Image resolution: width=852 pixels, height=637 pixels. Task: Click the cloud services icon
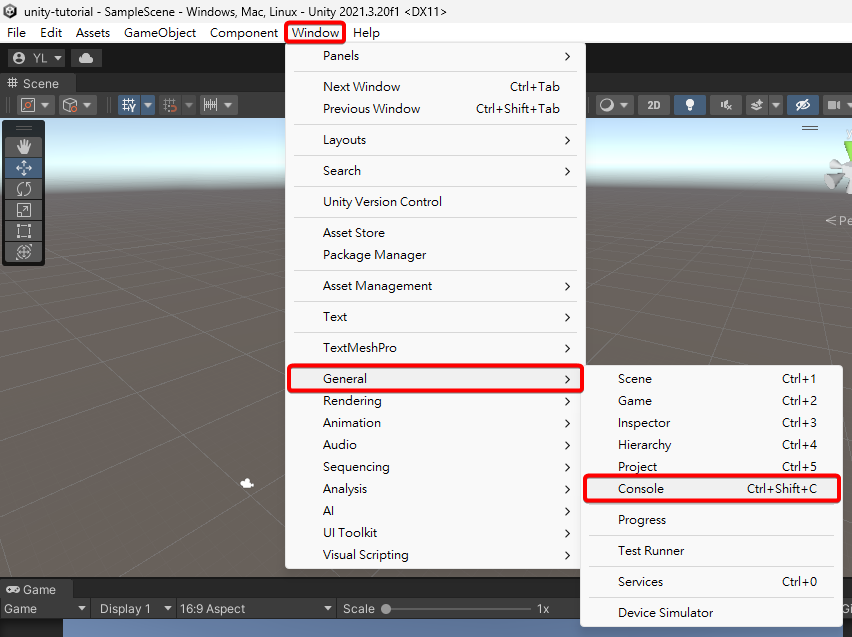point(86,58)
